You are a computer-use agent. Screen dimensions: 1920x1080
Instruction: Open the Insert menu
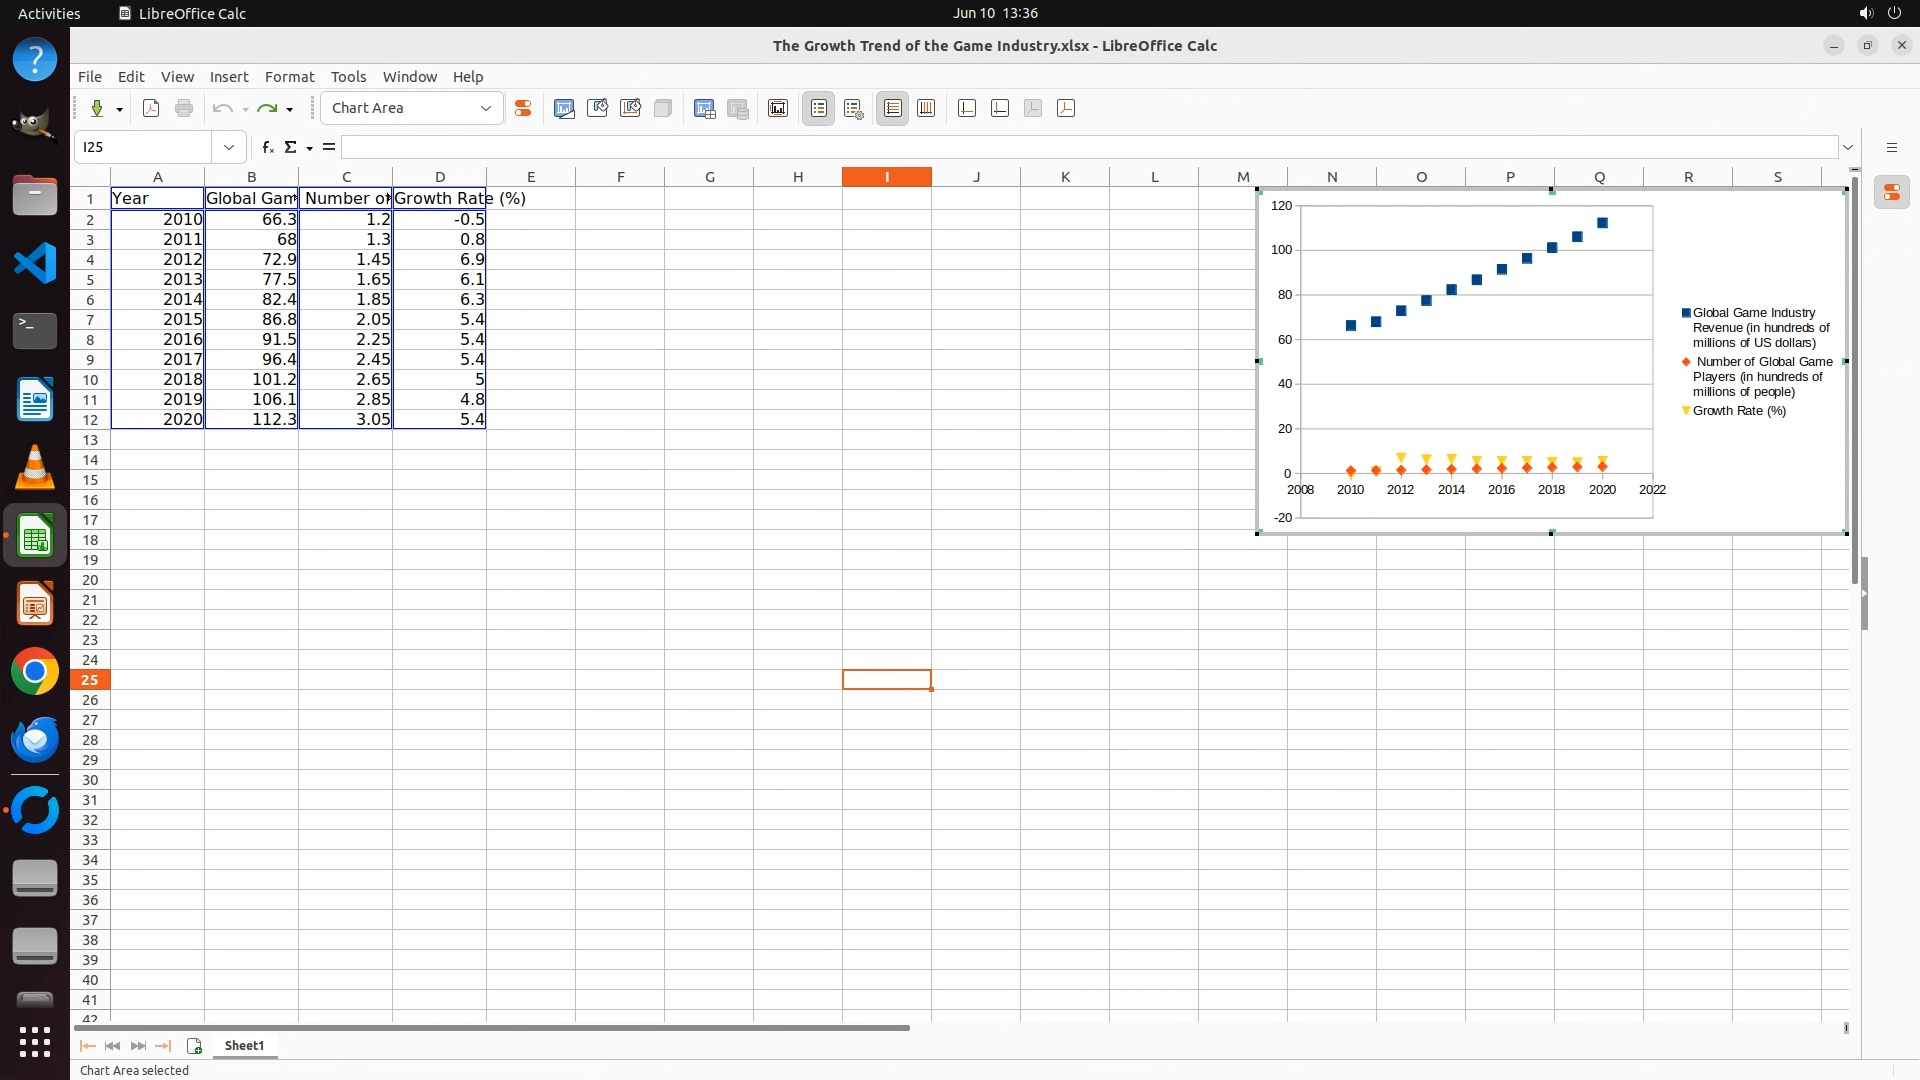tap(228, 77)
